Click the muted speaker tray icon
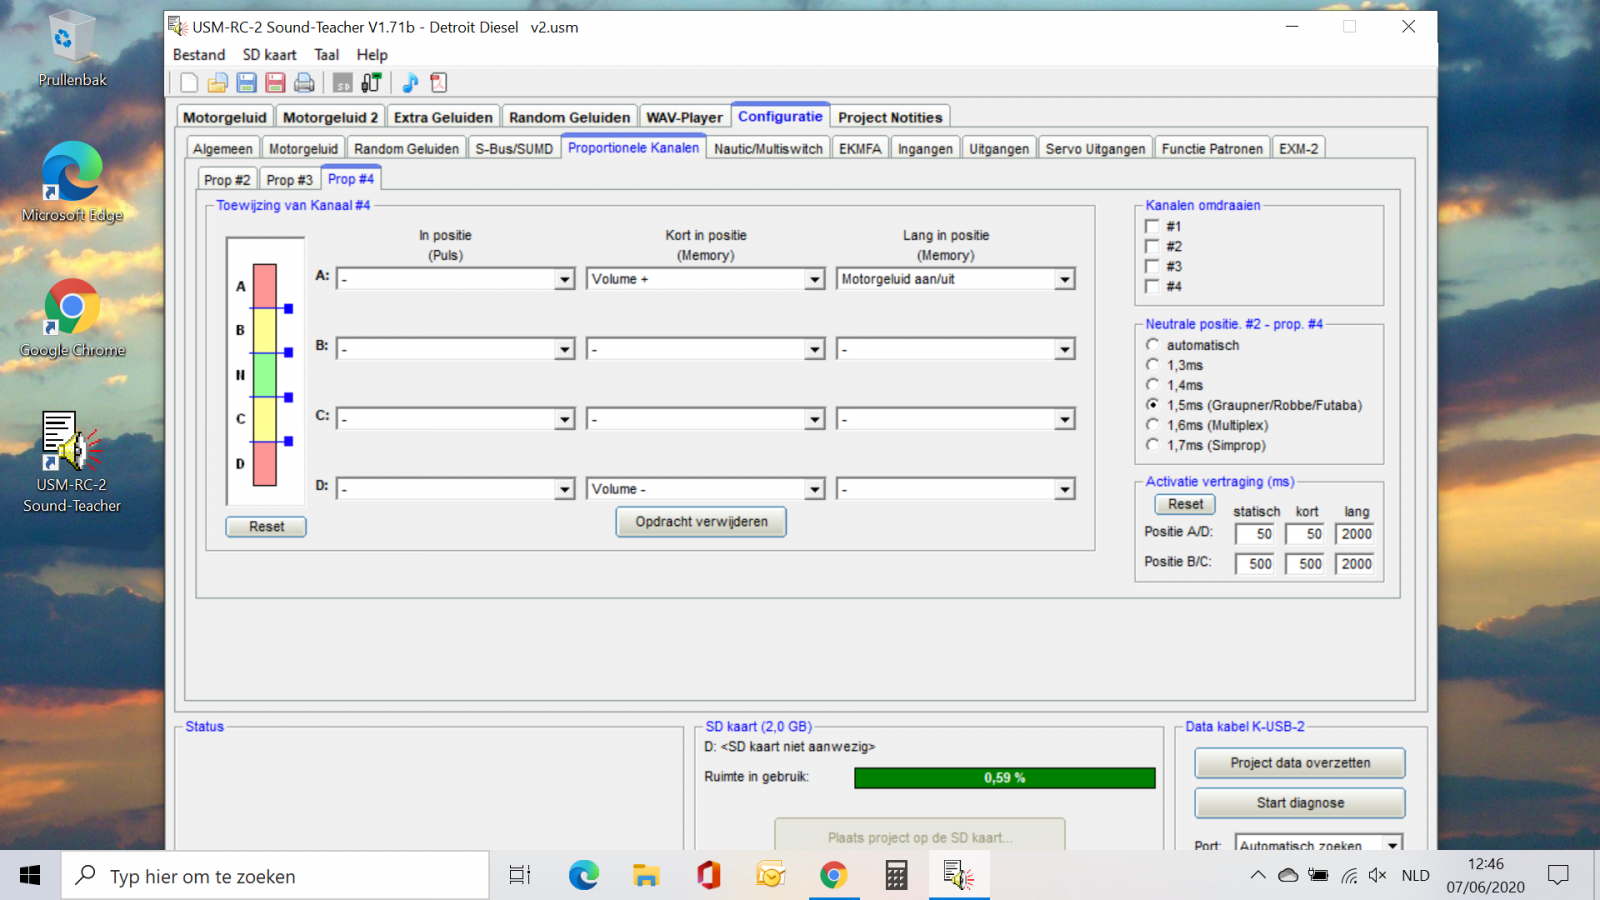 tap(1378, 876)
